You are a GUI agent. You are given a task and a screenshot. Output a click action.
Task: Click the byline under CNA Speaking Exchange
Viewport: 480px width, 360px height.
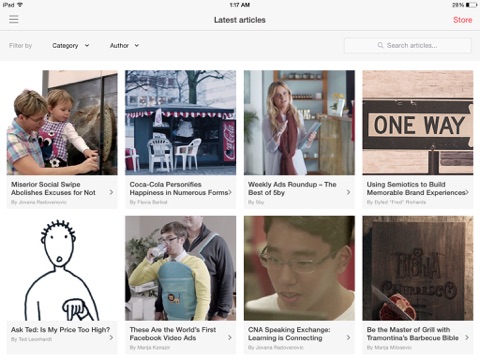click(276, 348)
